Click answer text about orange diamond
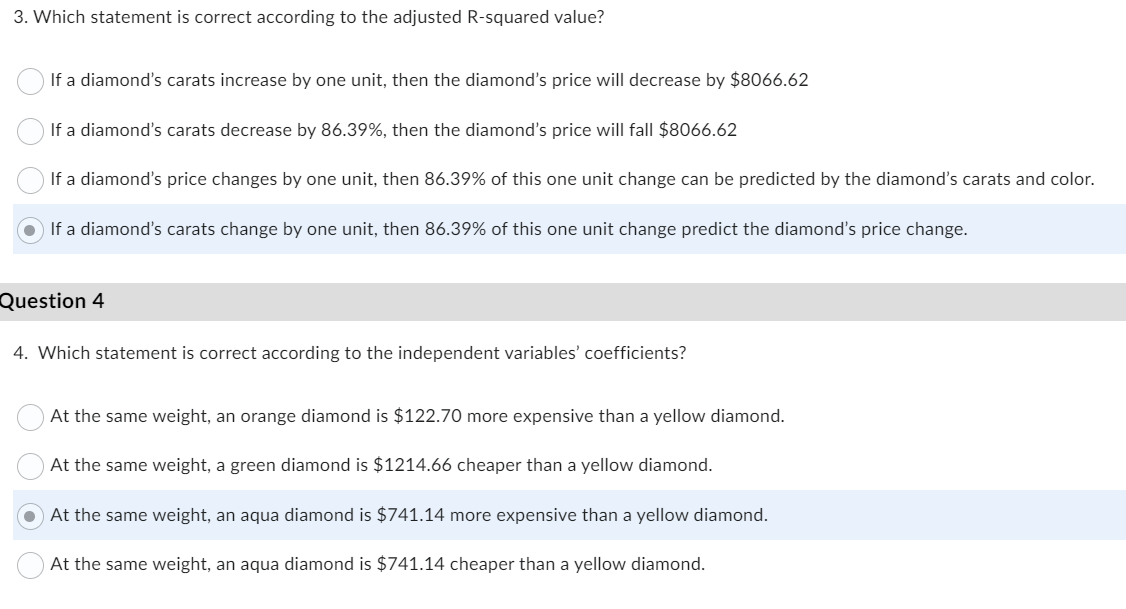This screenshot has height=609, width=1126. [x=417, y=417]
